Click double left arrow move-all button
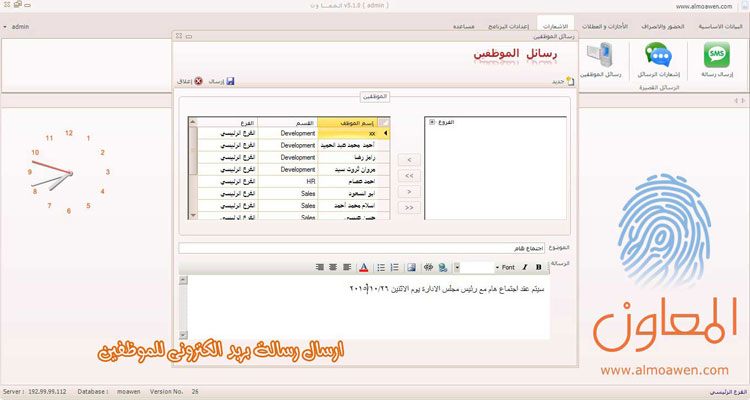The width and height of the screenshot is (750, 400). 409,176
